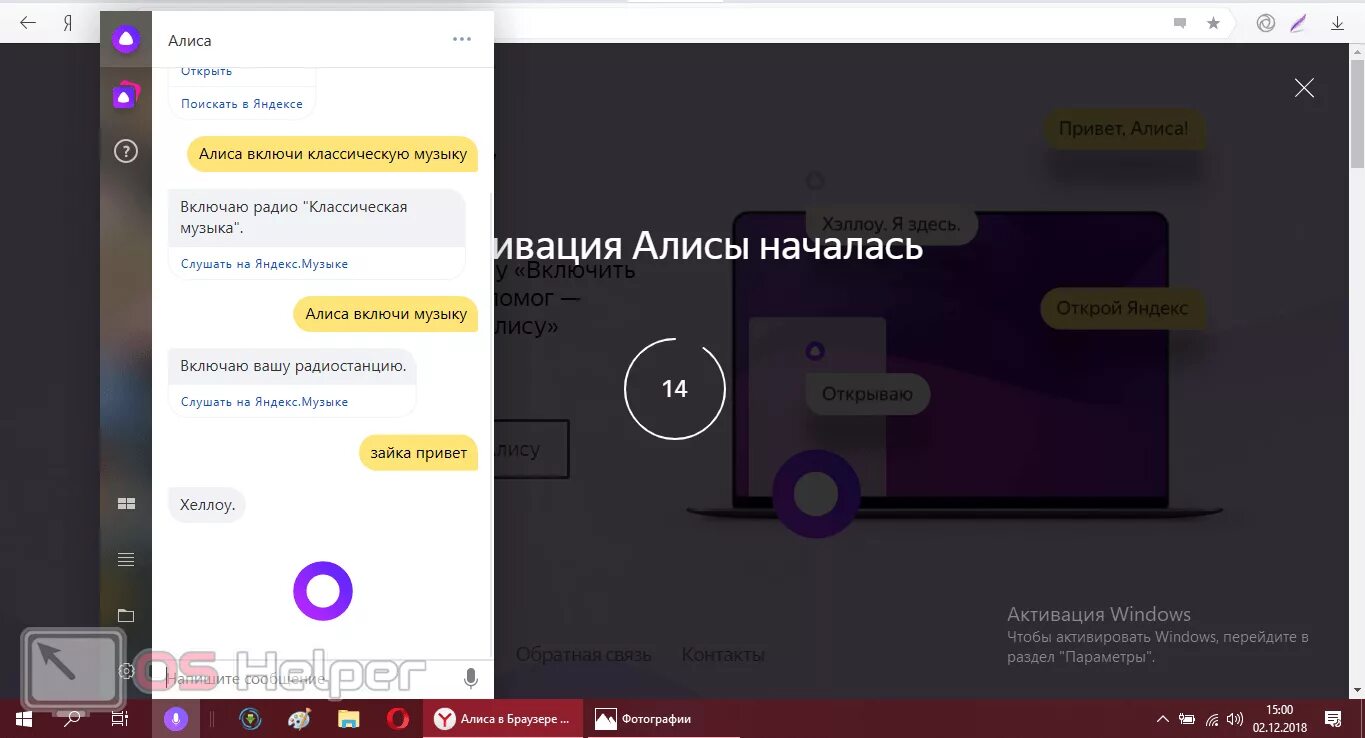
Task: Click the Yandex 'Я' home button
Action: point(68,23)
